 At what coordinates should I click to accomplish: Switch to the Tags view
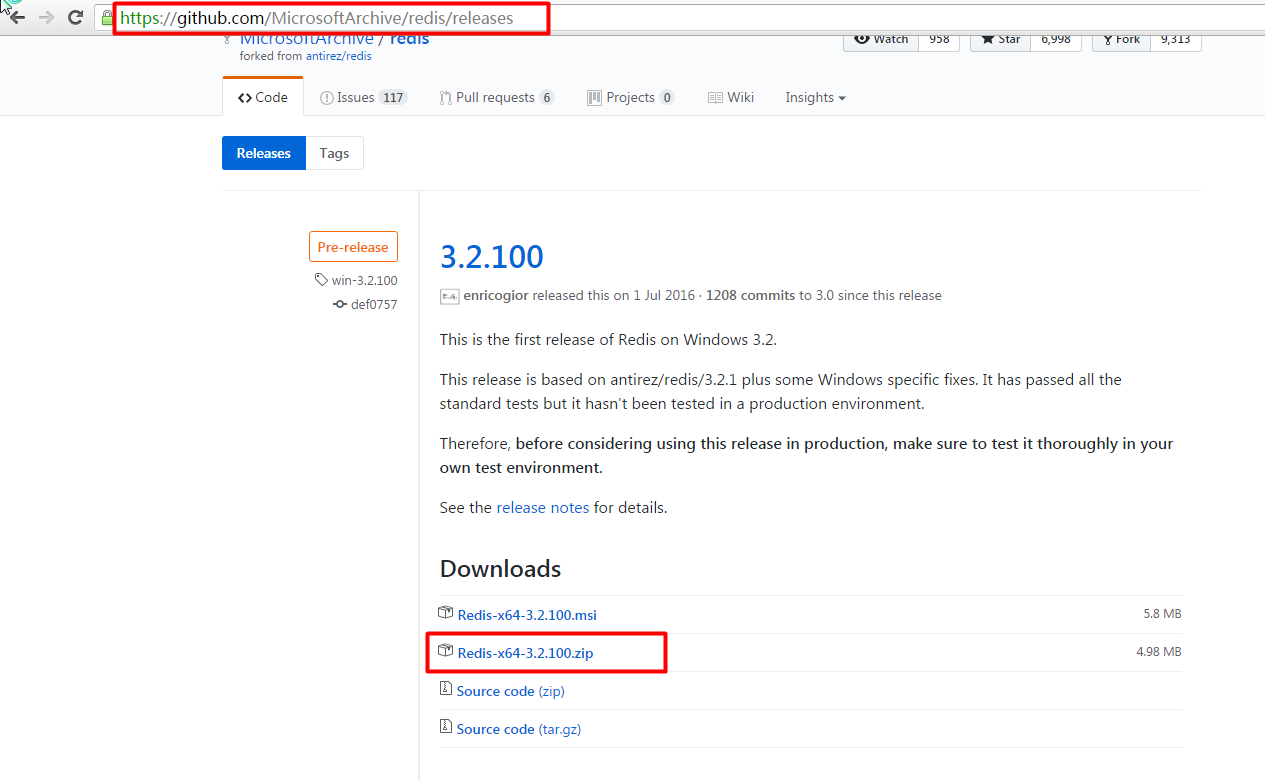[334, 153]
